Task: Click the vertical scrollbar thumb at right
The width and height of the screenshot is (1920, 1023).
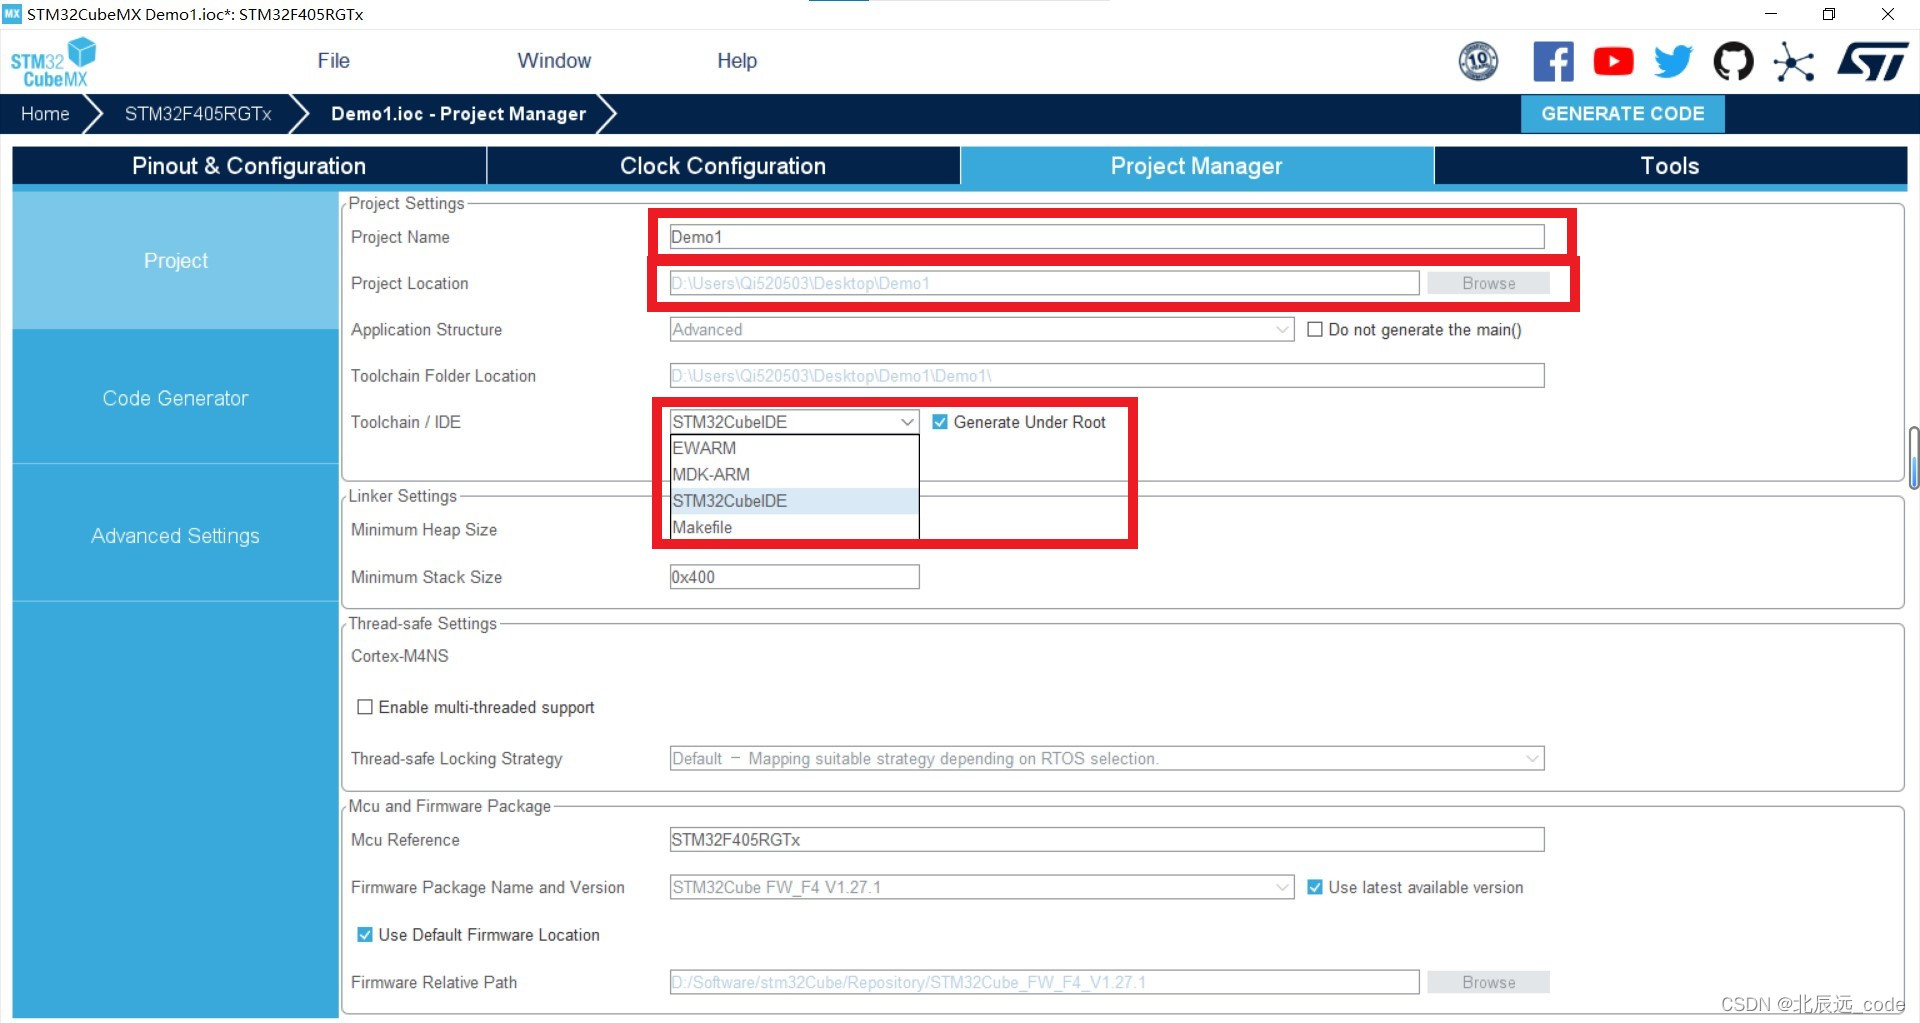Action: [1913, 458]
